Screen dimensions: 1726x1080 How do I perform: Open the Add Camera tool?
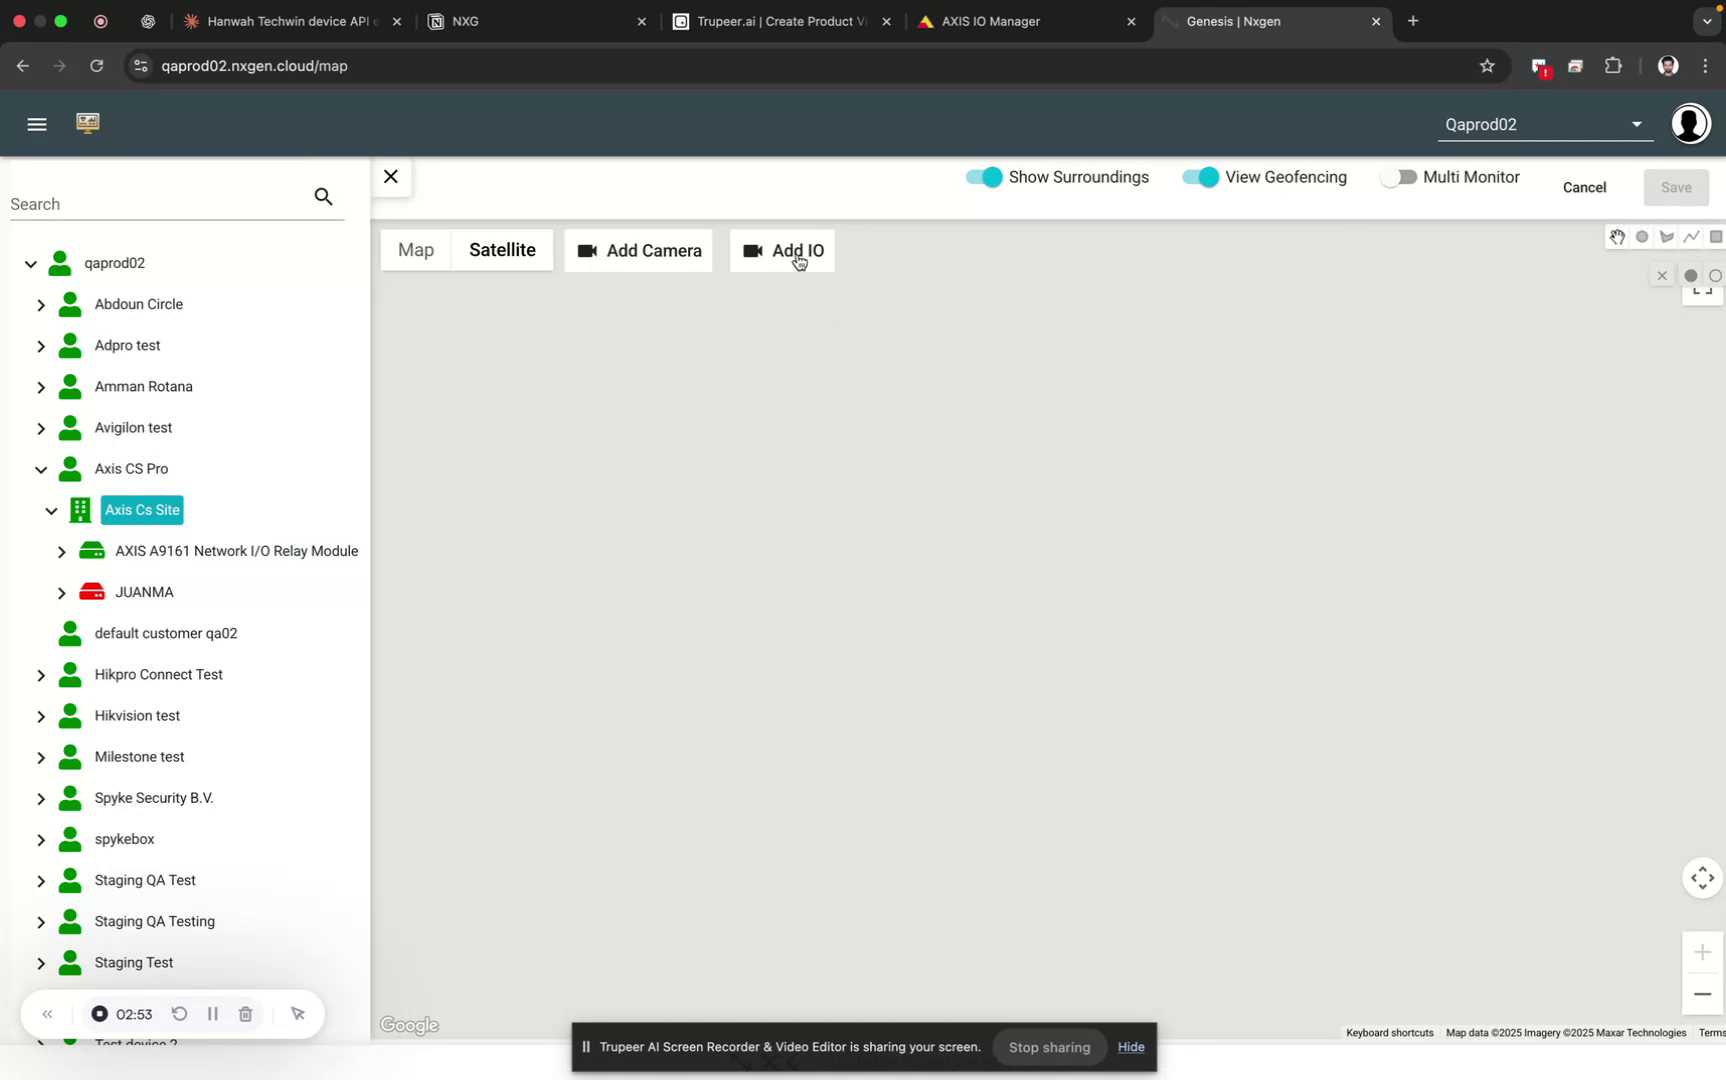(x=638, y=251)
